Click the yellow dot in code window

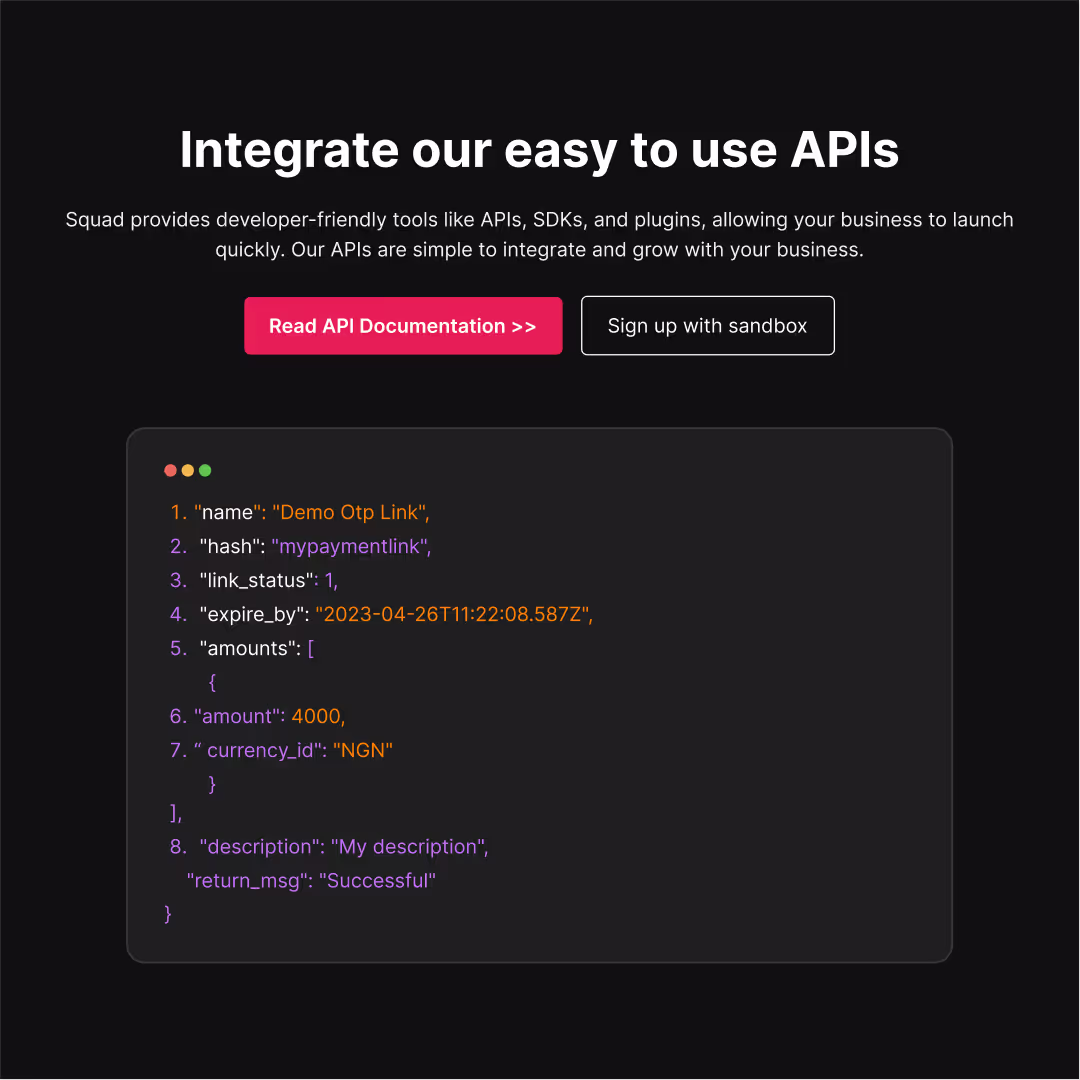(187, 470)
